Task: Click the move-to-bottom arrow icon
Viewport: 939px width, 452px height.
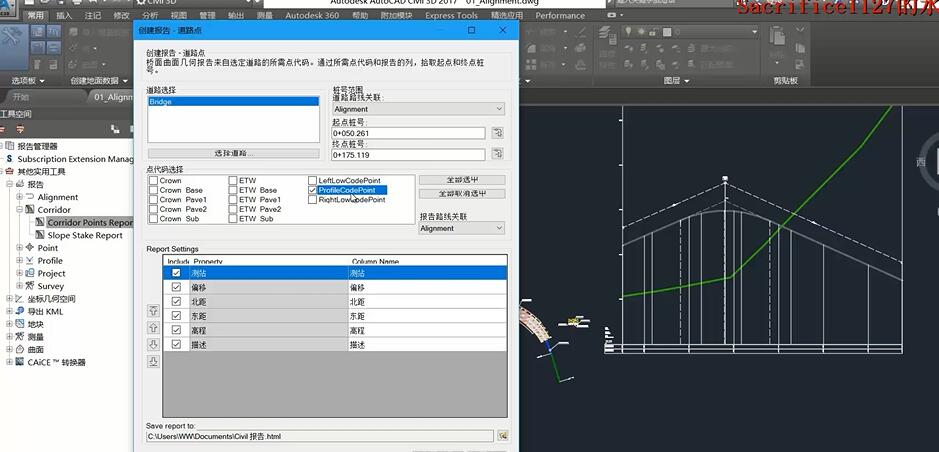Action: click(153, 361)
